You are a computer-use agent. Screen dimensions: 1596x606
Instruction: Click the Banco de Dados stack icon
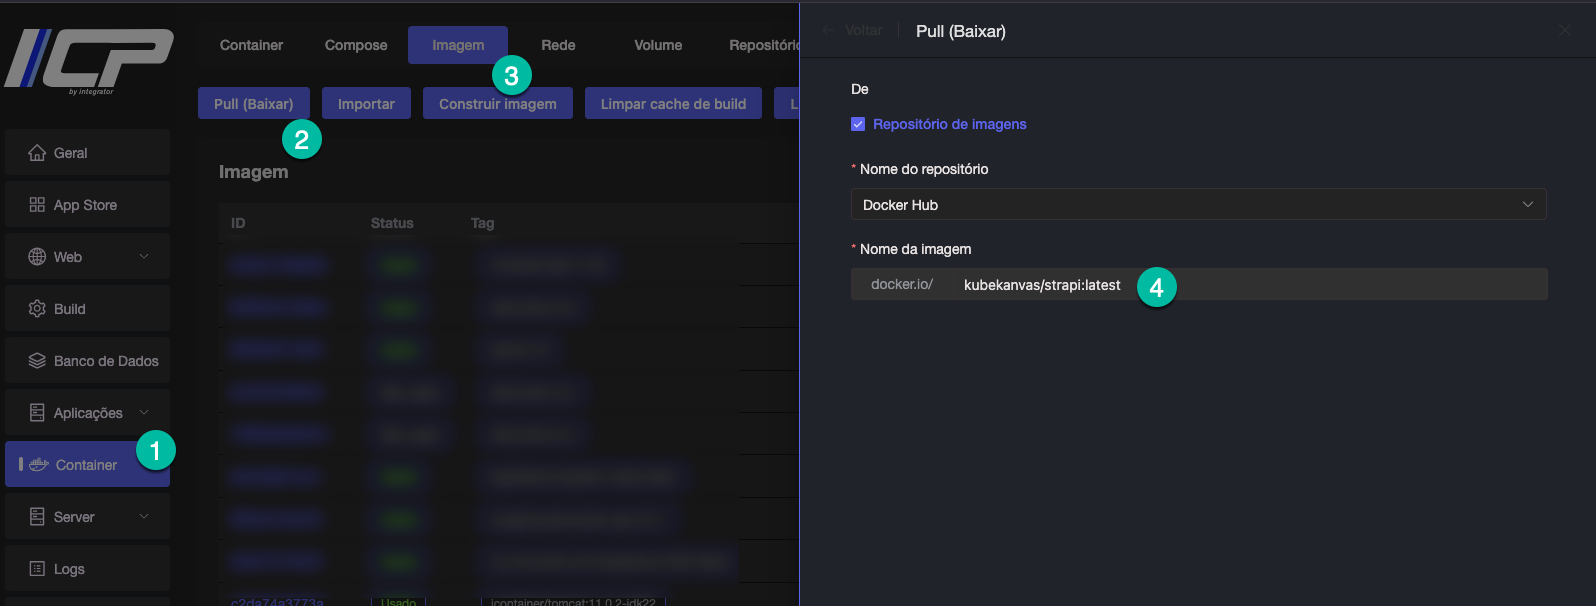[x=37, y=361]
